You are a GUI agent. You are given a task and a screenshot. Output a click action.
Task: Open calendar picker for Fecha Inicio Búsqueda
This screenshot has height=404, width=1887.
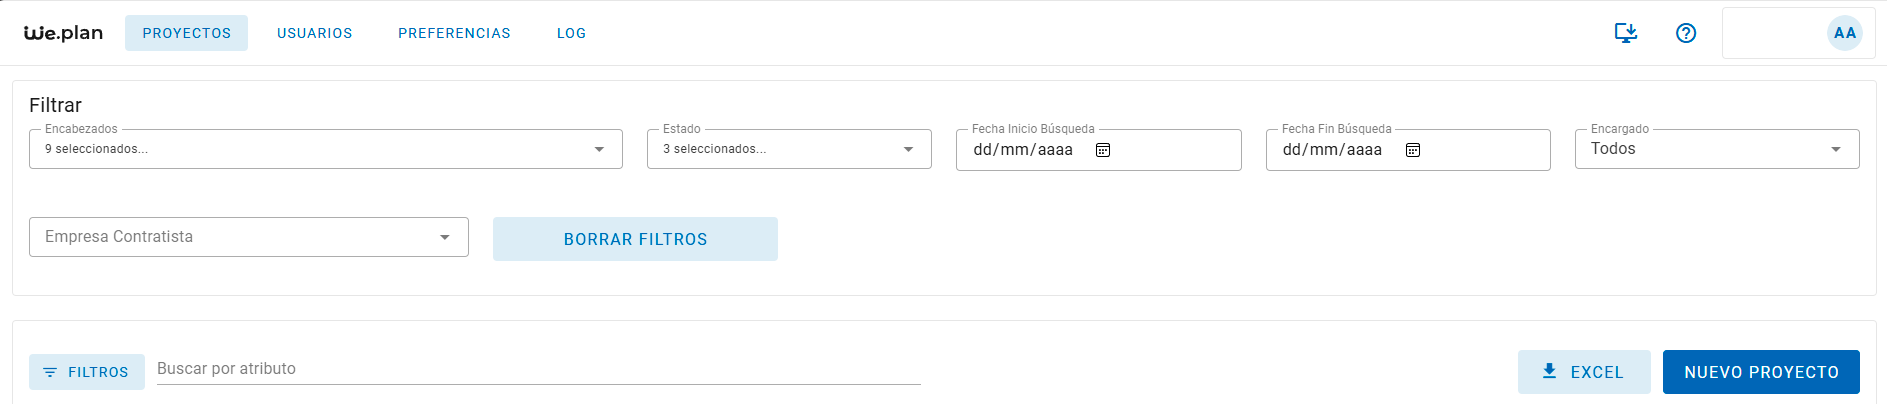click(1103, 150)
